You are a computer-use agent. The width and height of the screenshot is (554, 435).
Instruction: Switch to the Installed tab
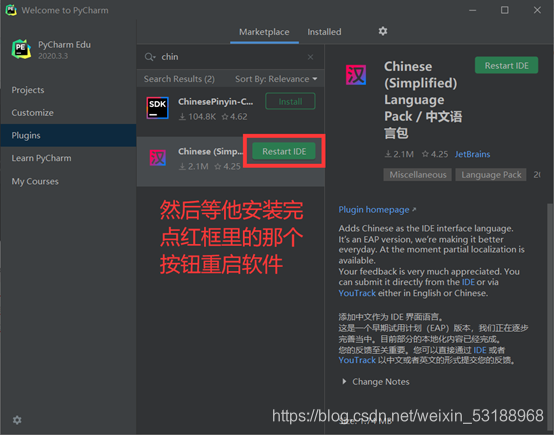pos(324,32)
